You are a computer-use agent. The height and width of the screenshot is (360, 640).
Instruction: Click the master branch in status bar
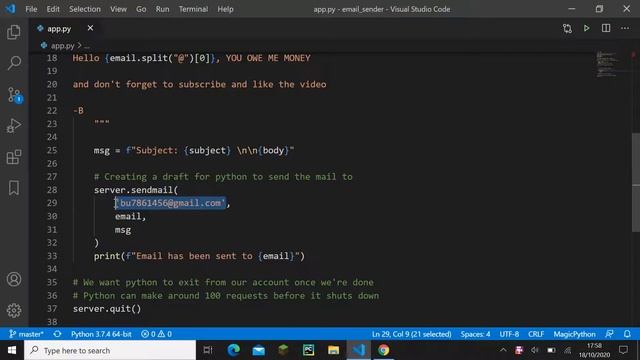(26, 334)
